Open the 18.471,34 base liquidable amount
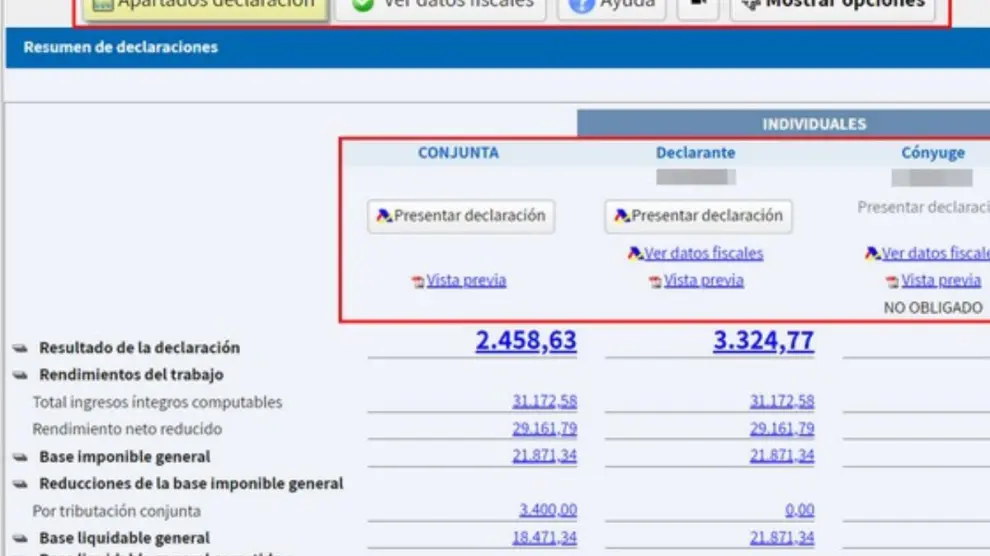This screenshot has height=556, width=990. pos(544,538)
